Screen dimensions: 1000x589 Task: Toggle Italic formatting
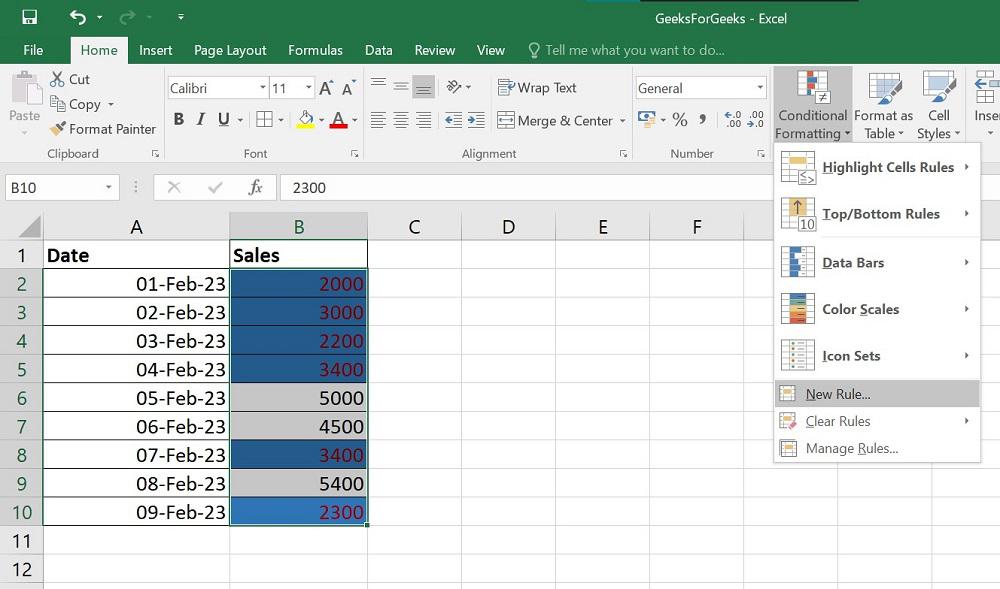coord(201,119)
